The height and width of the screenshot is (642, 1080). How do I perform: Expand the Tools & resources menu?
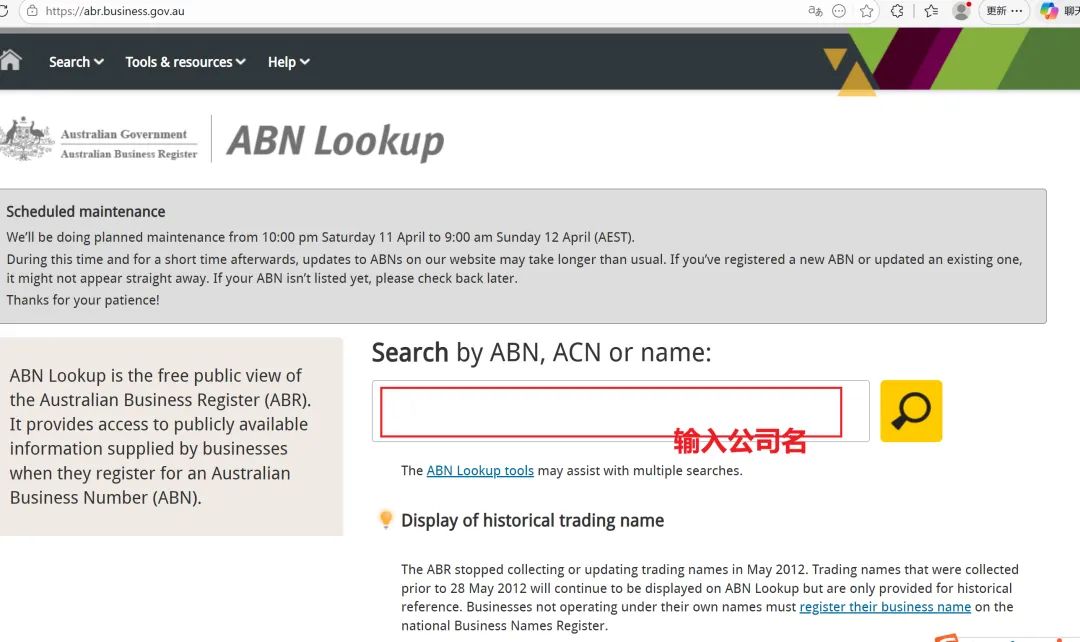pos(185,62)
